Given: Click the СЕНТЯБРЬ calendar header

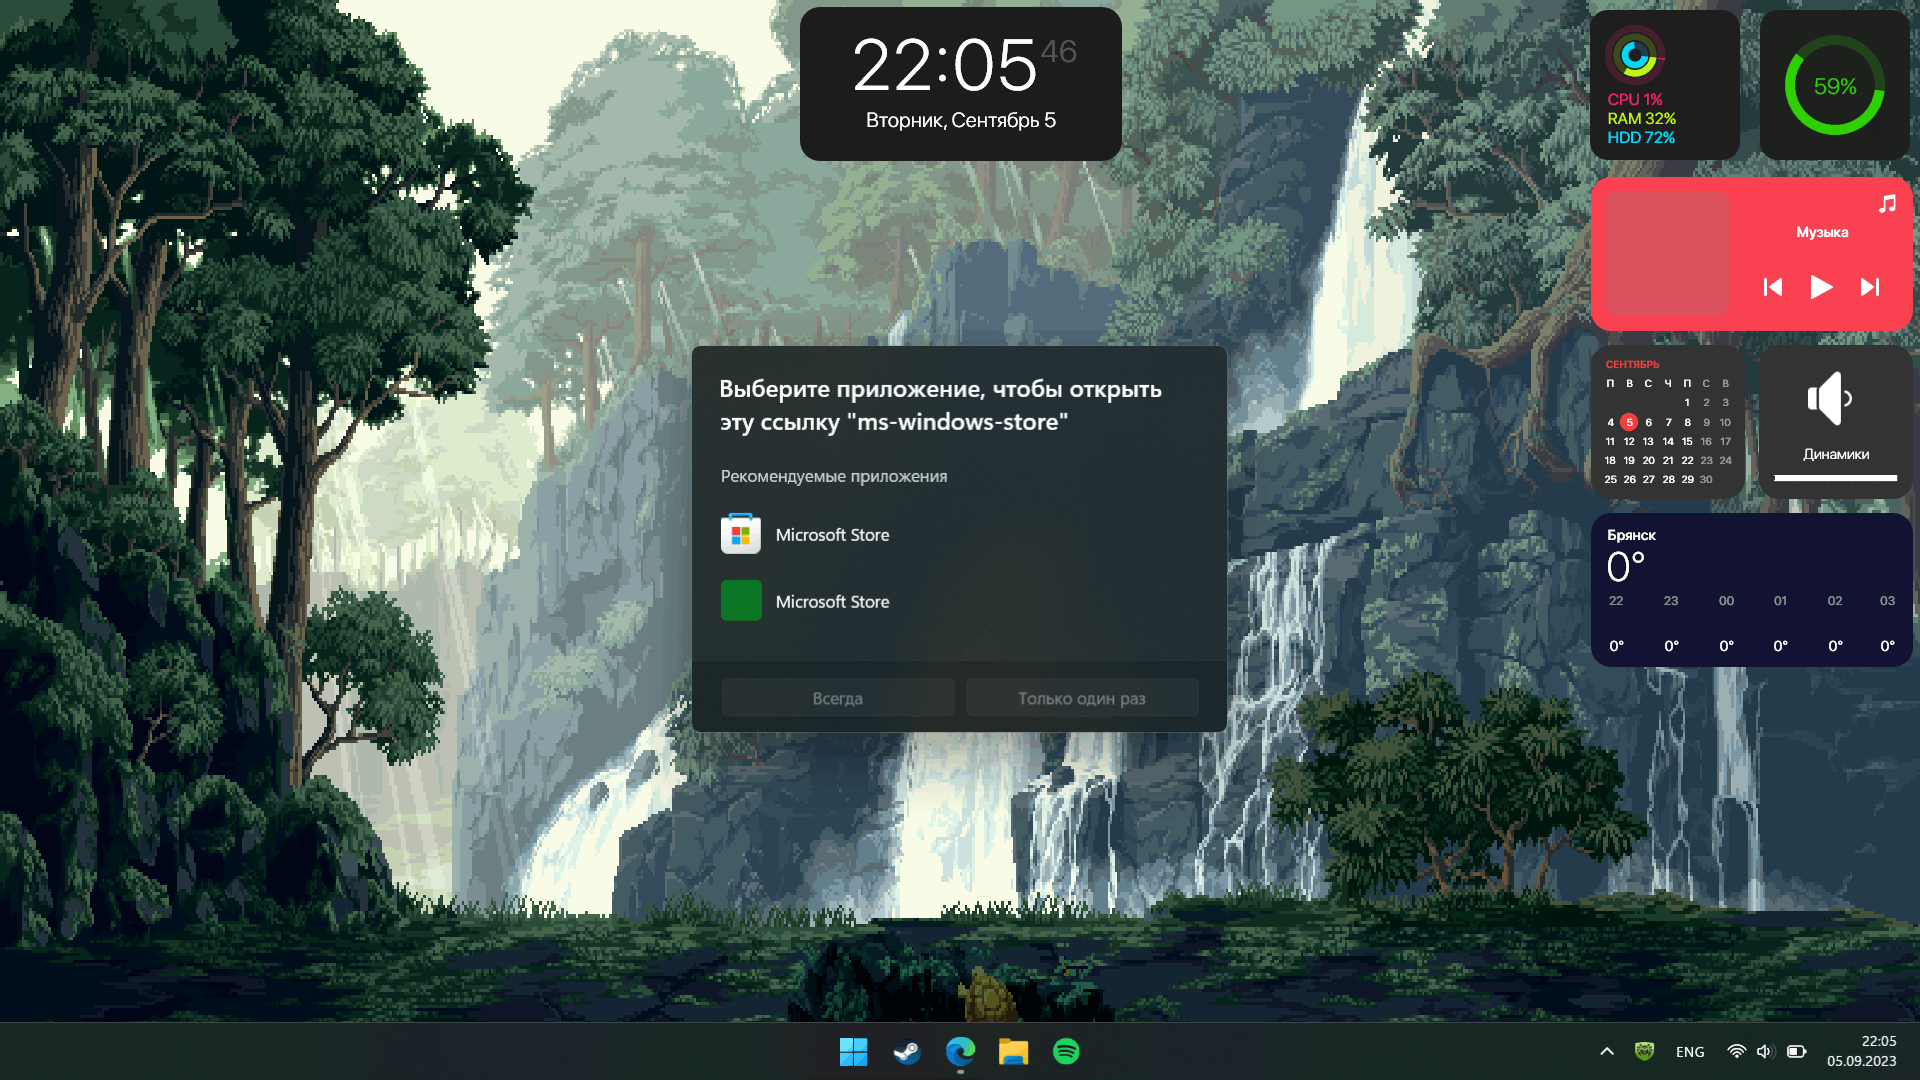Looking at the screenshot, I should tap(1632, 364).
